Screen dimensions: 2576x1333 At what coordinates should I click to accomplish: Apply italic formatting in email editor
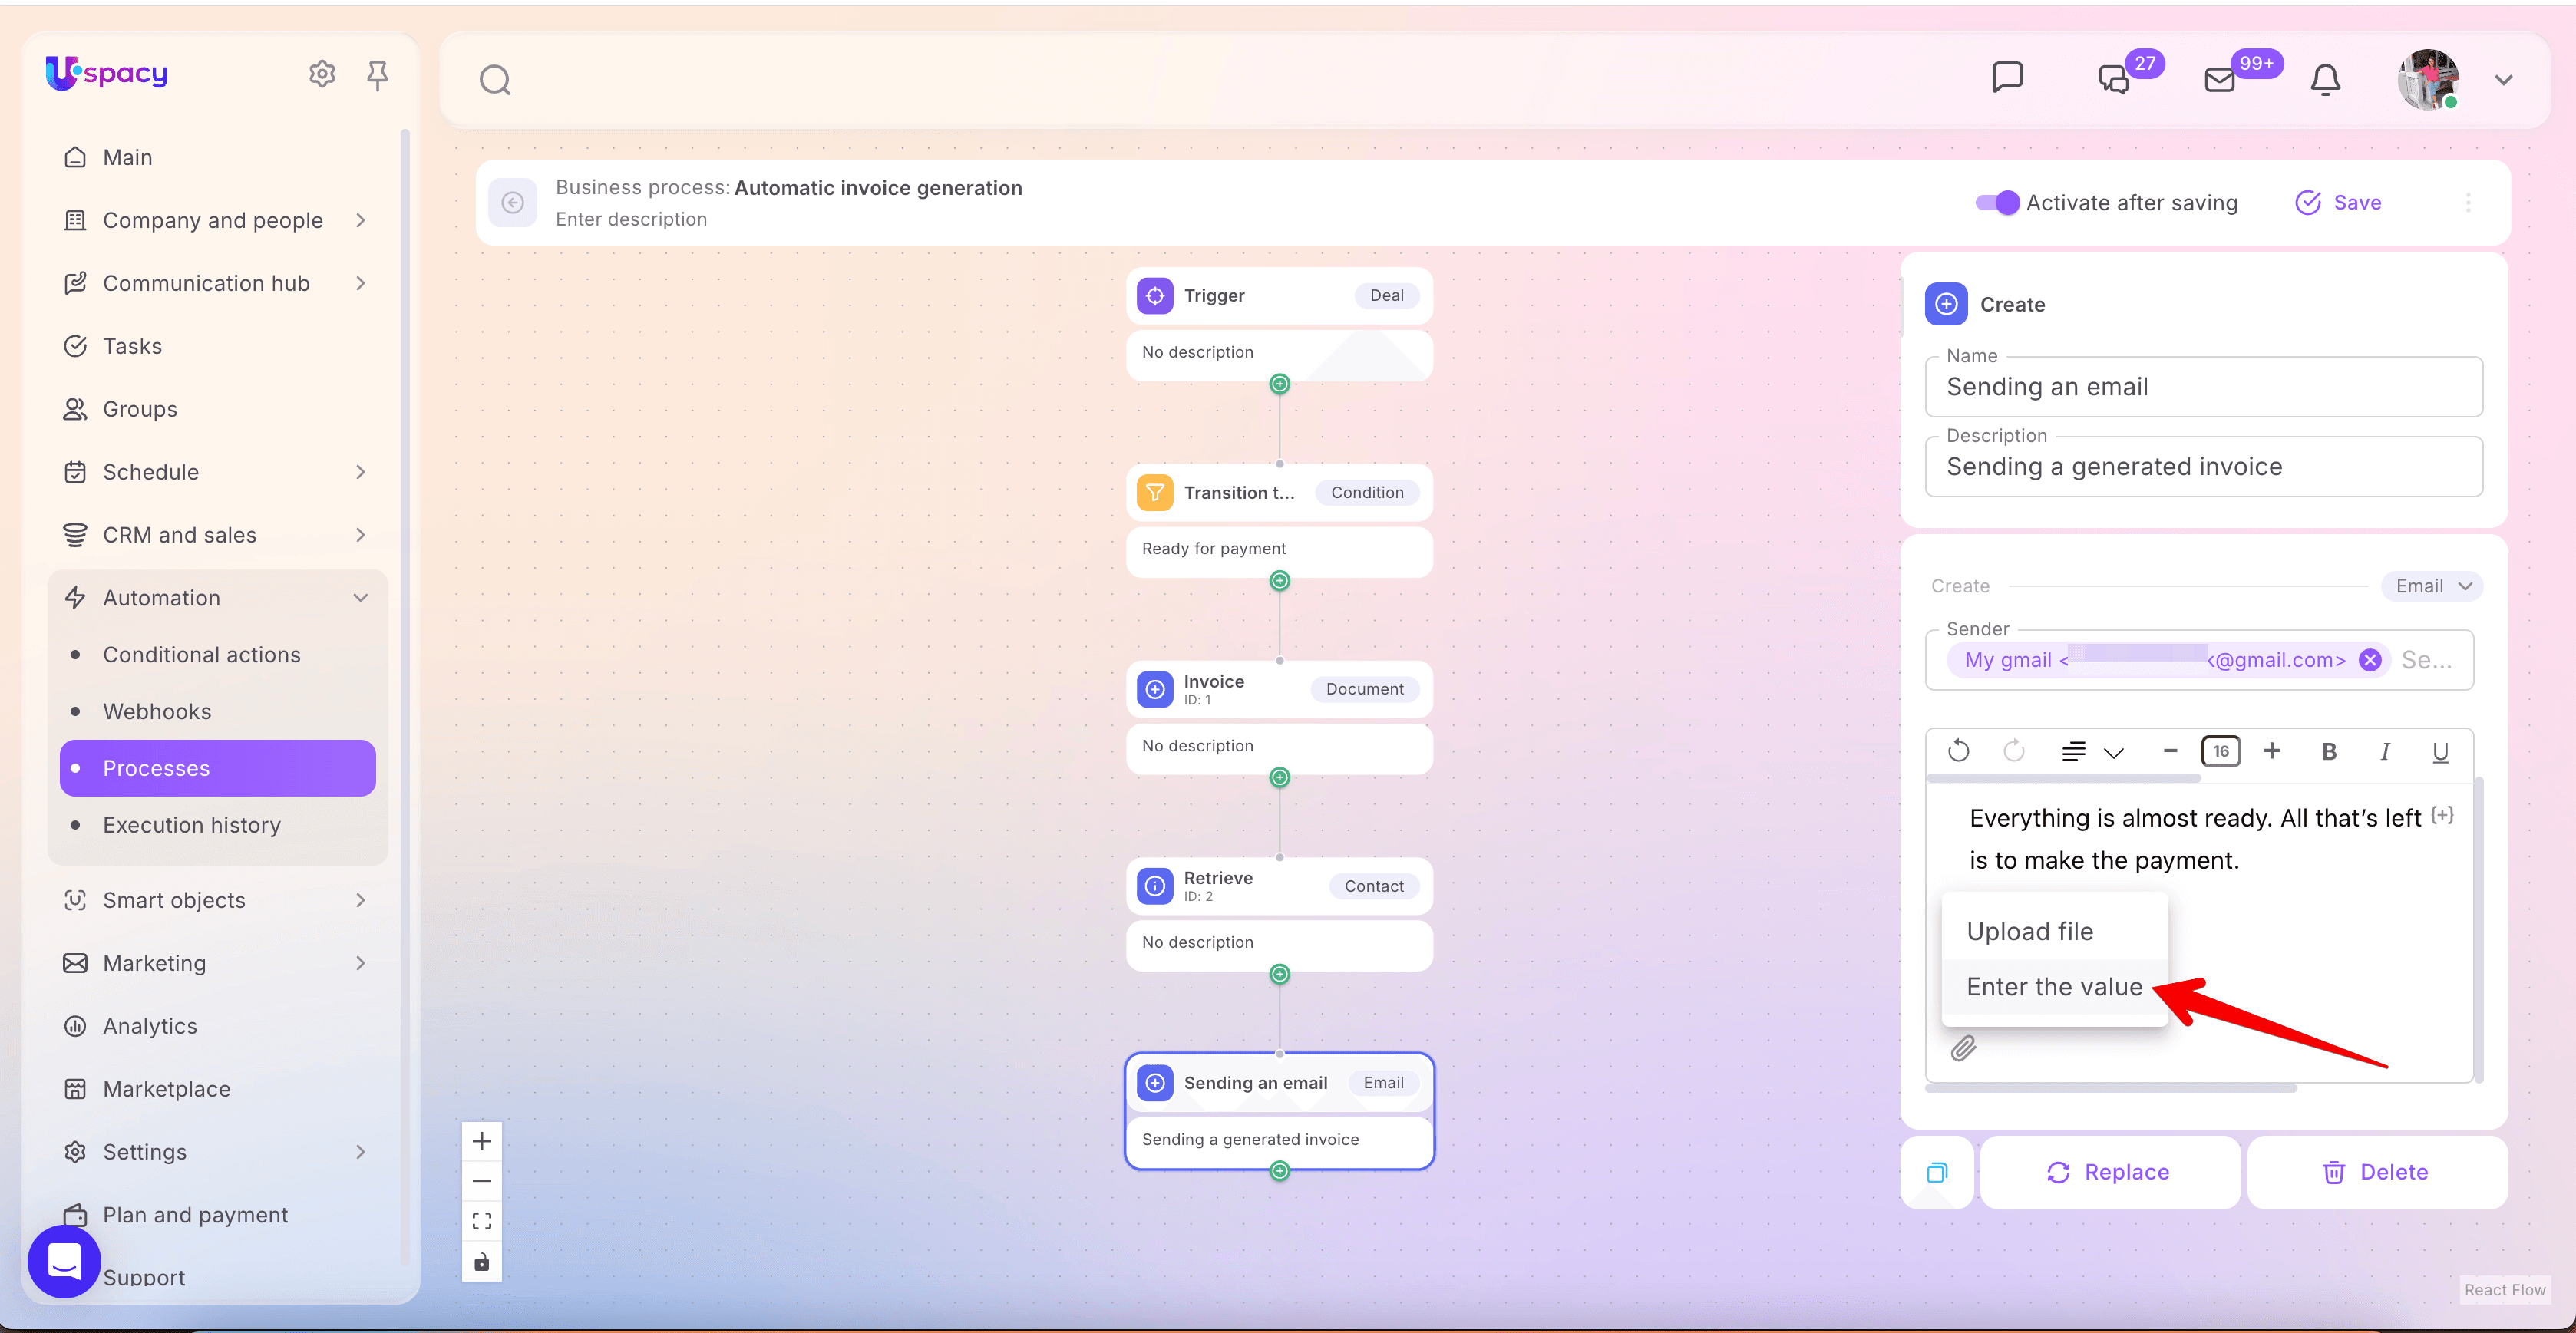2385,752
